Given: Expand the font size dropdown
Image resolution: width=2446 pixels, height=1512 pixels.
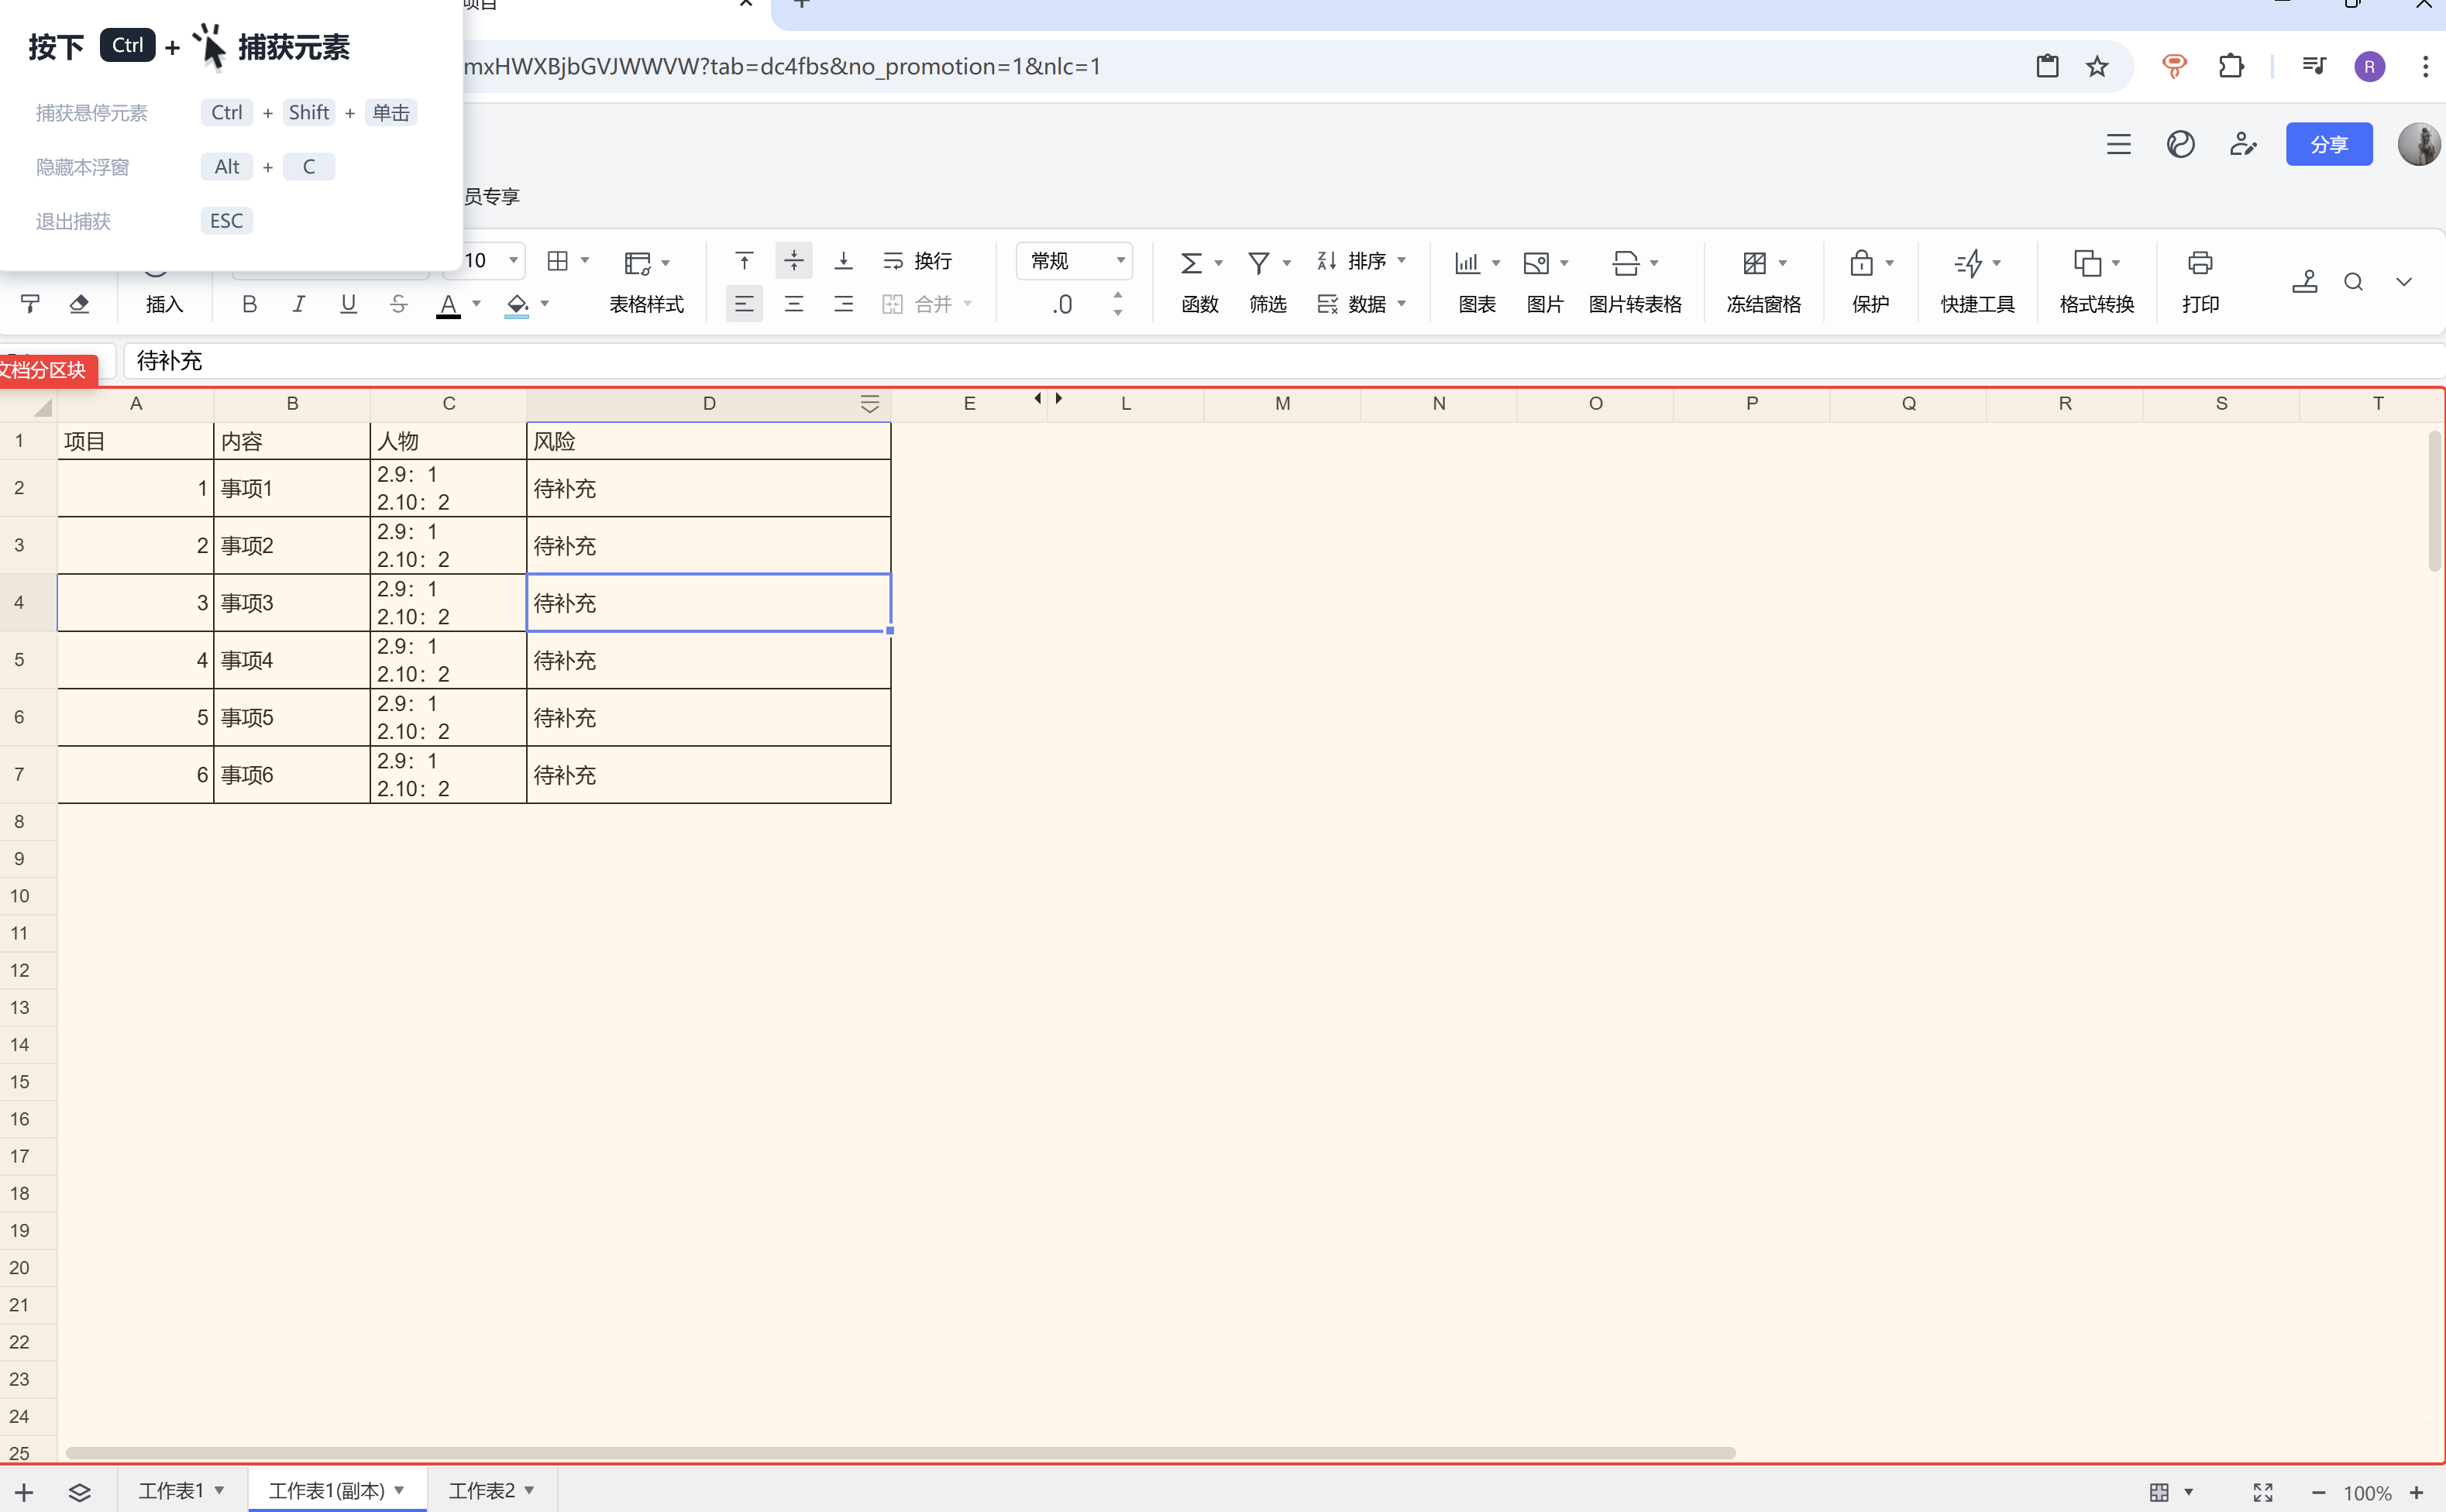Looking at the screenshot, I should click(513, 261).
